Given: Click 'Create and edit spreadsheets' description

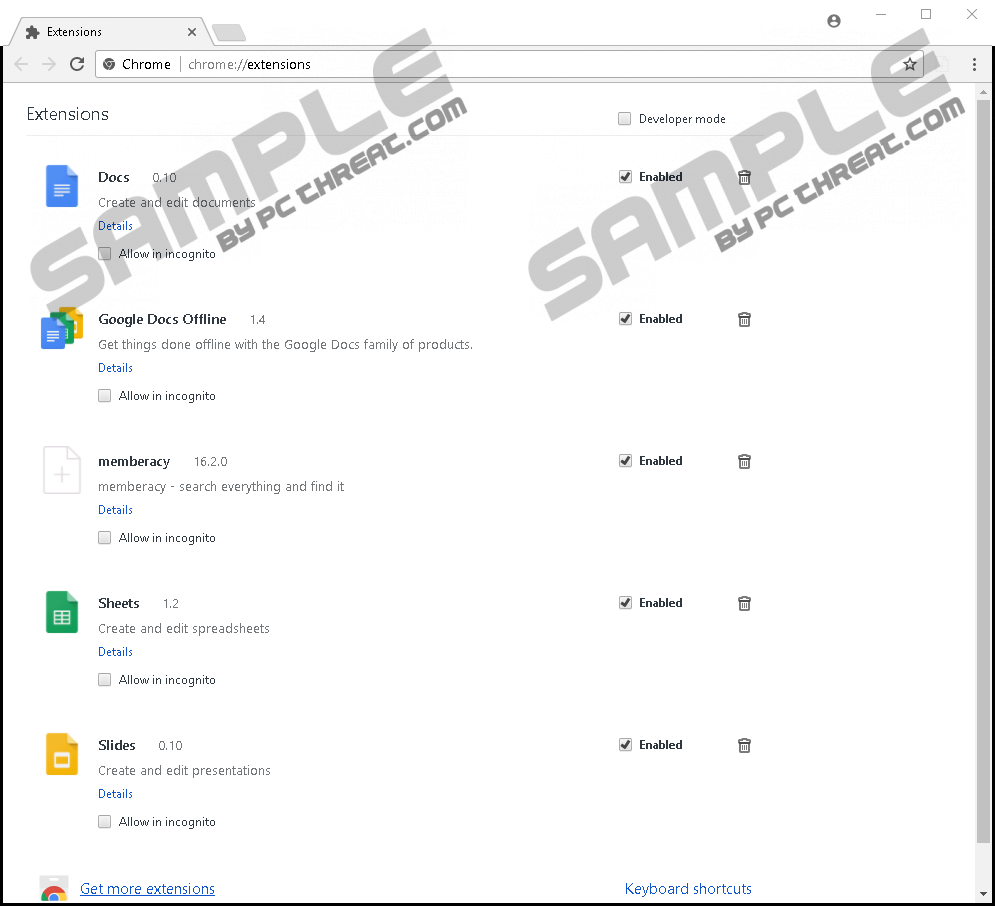Looking at the screenshot, I should [184, 629].
